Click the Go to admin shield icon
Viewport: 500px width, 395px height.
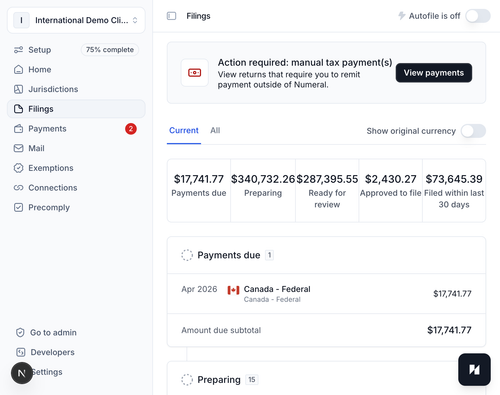pyautogui.click(x=20, y=332)
